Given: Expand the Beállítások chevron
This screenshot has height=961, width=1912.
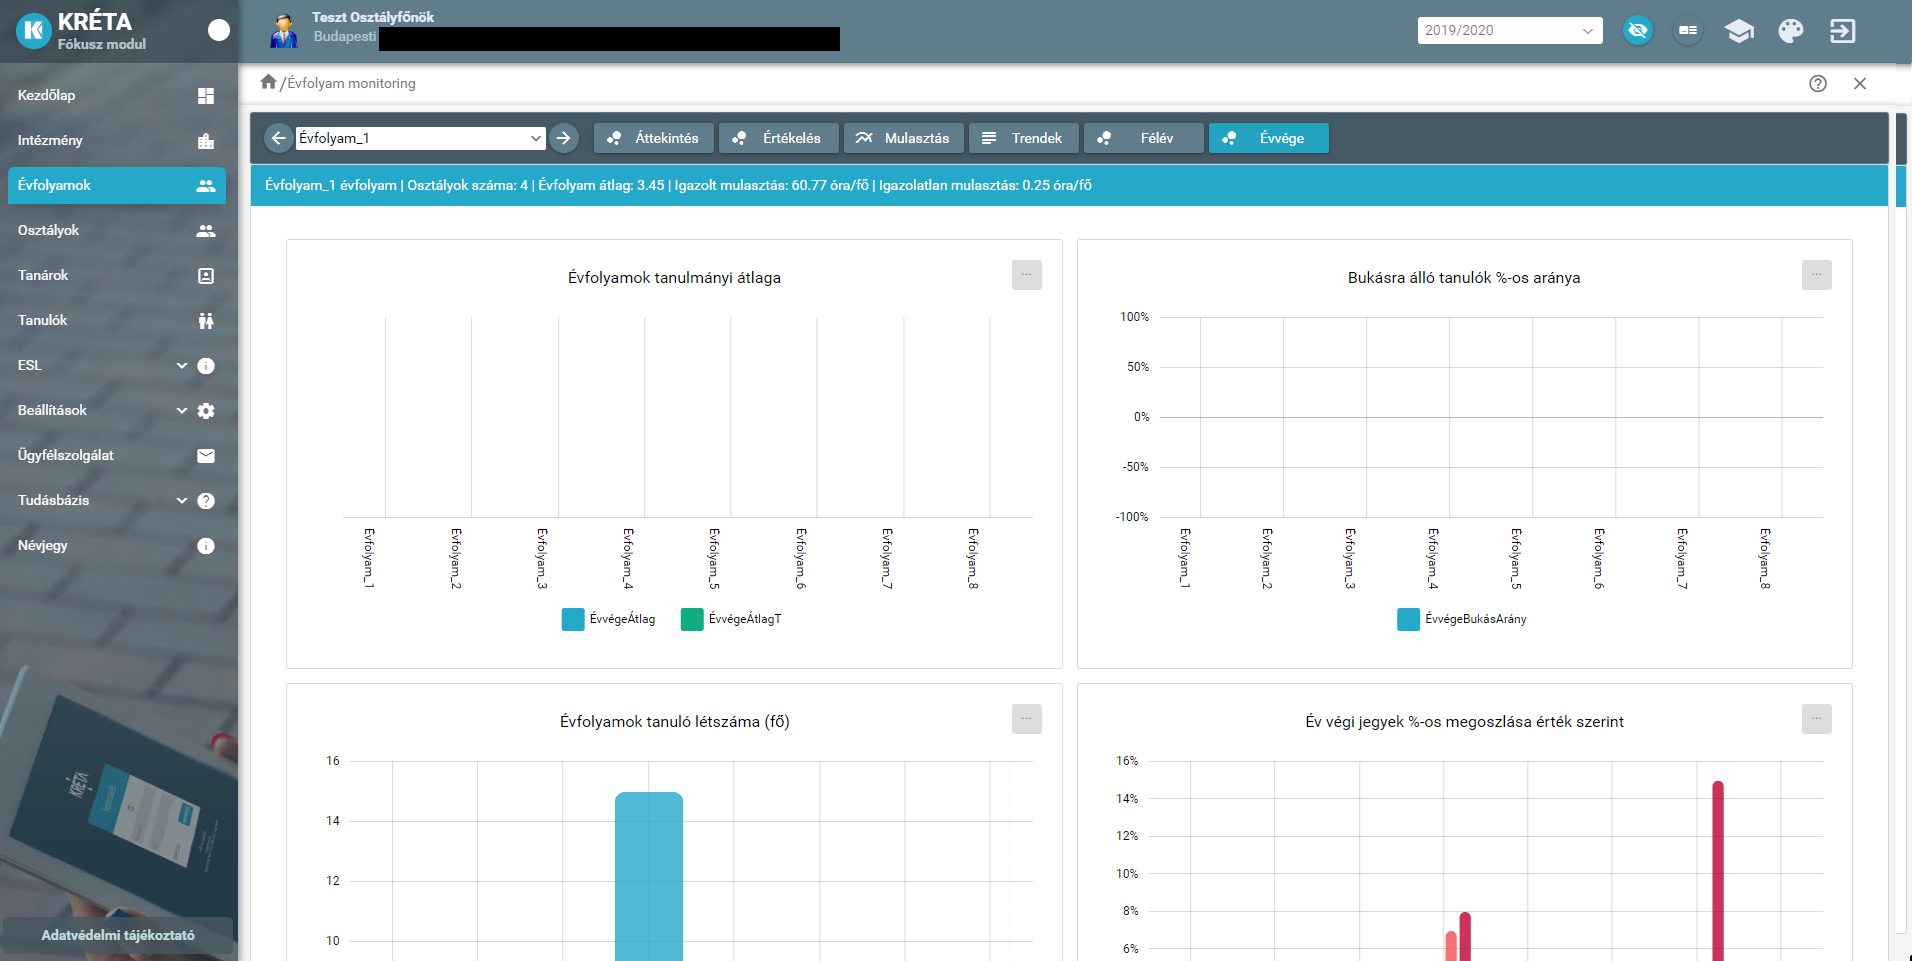Looking at the screenshot, I should point(182,411).
